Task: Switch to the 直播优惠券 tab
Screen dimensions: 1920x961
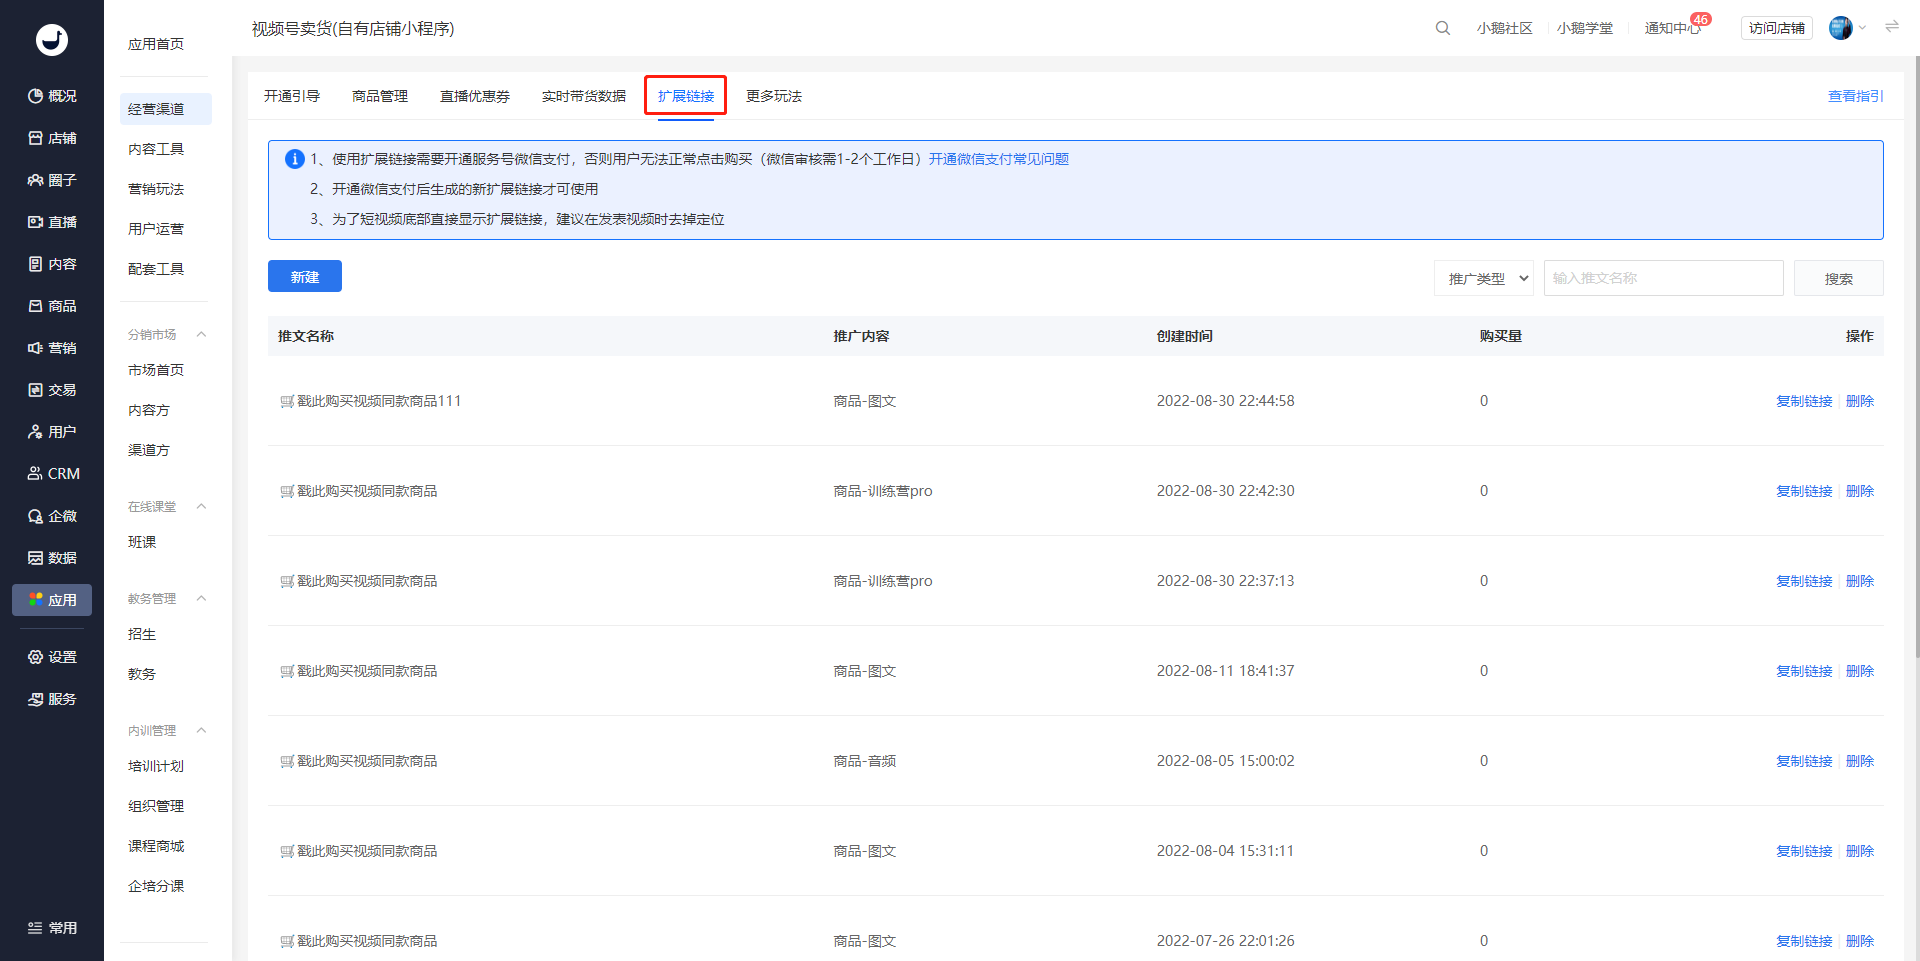Action: pos(475,96)
